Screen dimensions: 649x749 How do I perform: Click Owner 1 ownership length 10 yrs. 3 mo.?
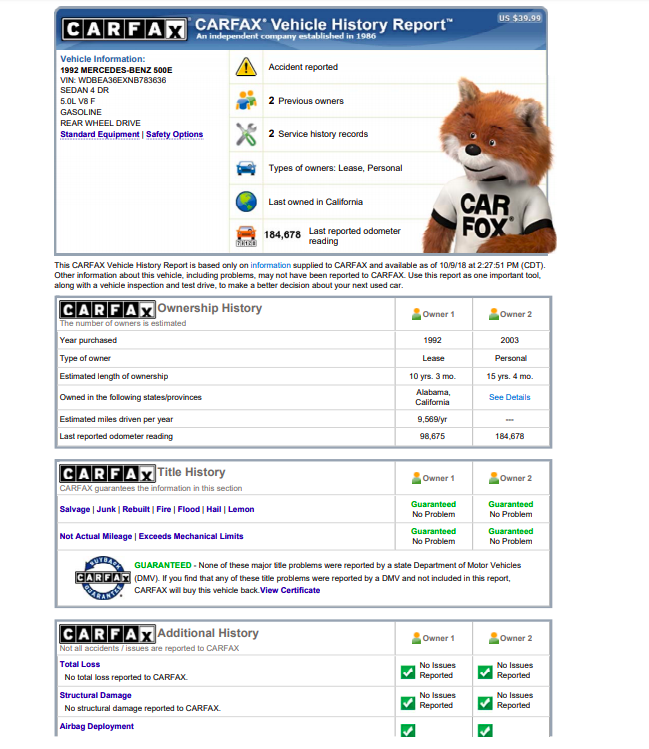click(x=432, y=376)
